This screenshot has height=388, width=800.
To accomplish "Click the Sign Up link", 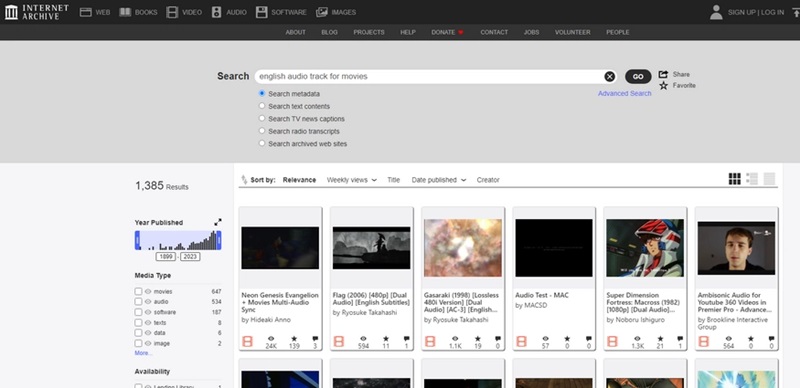I will tap(742, 12).
